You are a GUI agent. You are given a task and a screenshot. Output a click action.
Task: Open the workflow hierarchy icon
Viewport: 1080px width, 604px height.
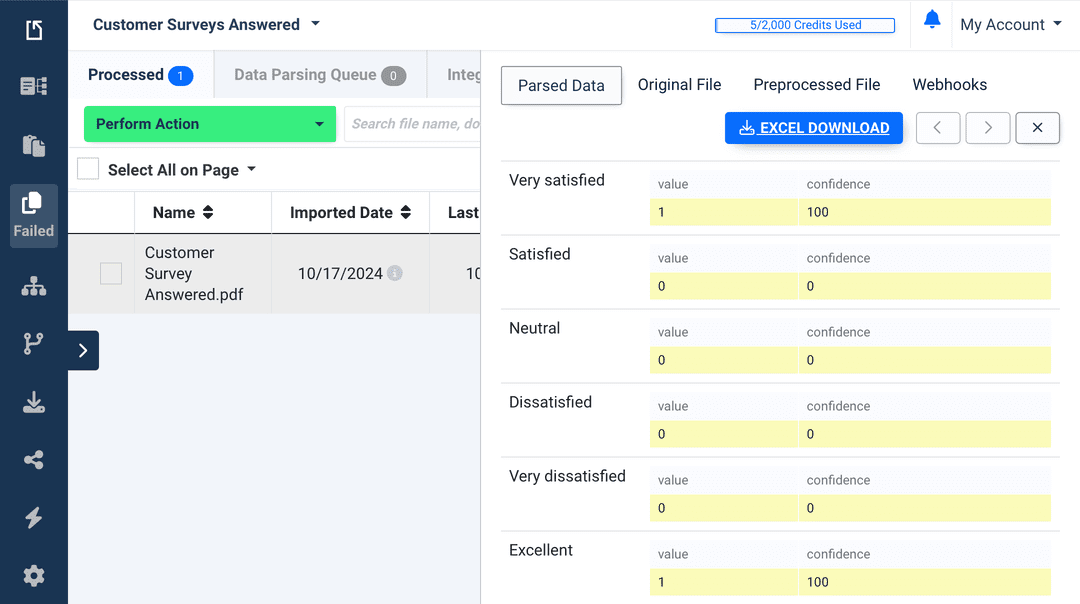[x=33, y=287]
